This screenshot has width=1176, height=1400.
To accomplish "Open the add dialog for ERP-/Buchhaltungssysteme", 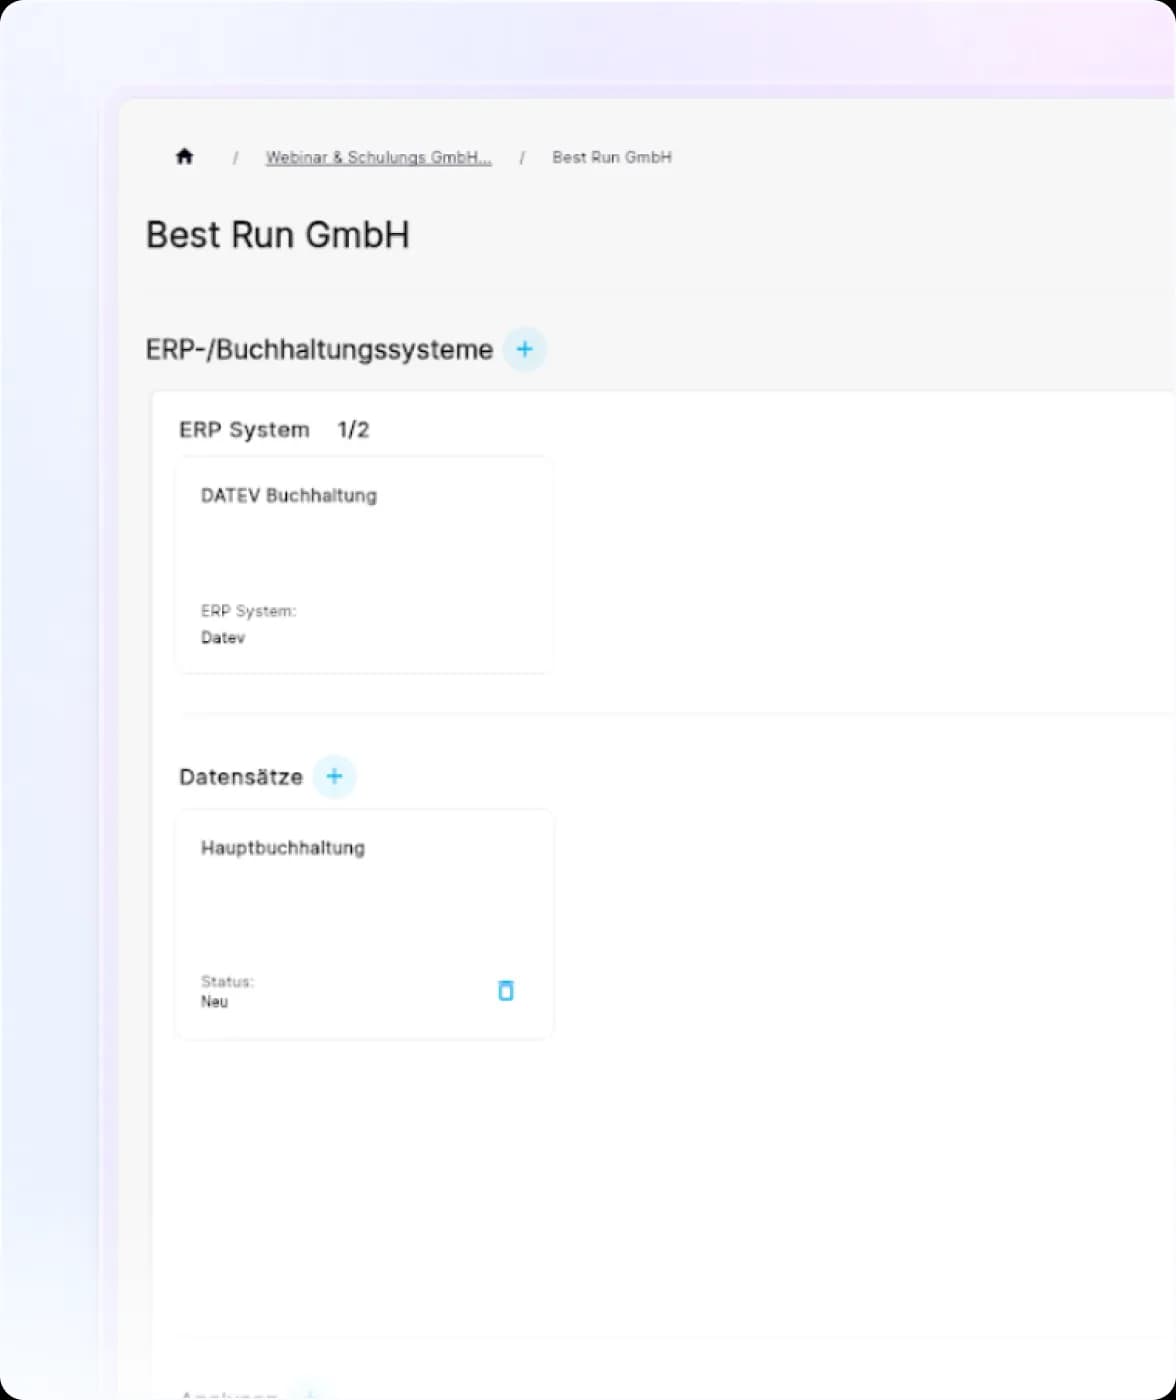I will [524, 349].
